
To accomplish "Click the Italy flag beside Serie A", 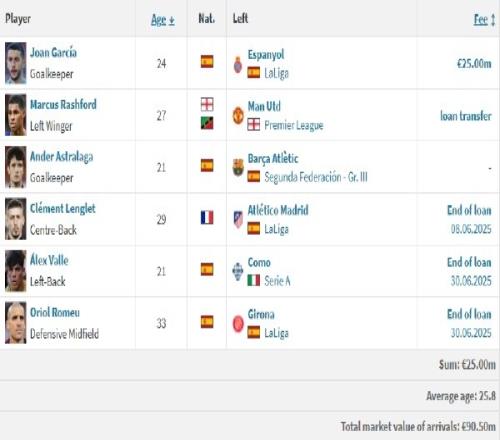I will click(x=254, y=280).
